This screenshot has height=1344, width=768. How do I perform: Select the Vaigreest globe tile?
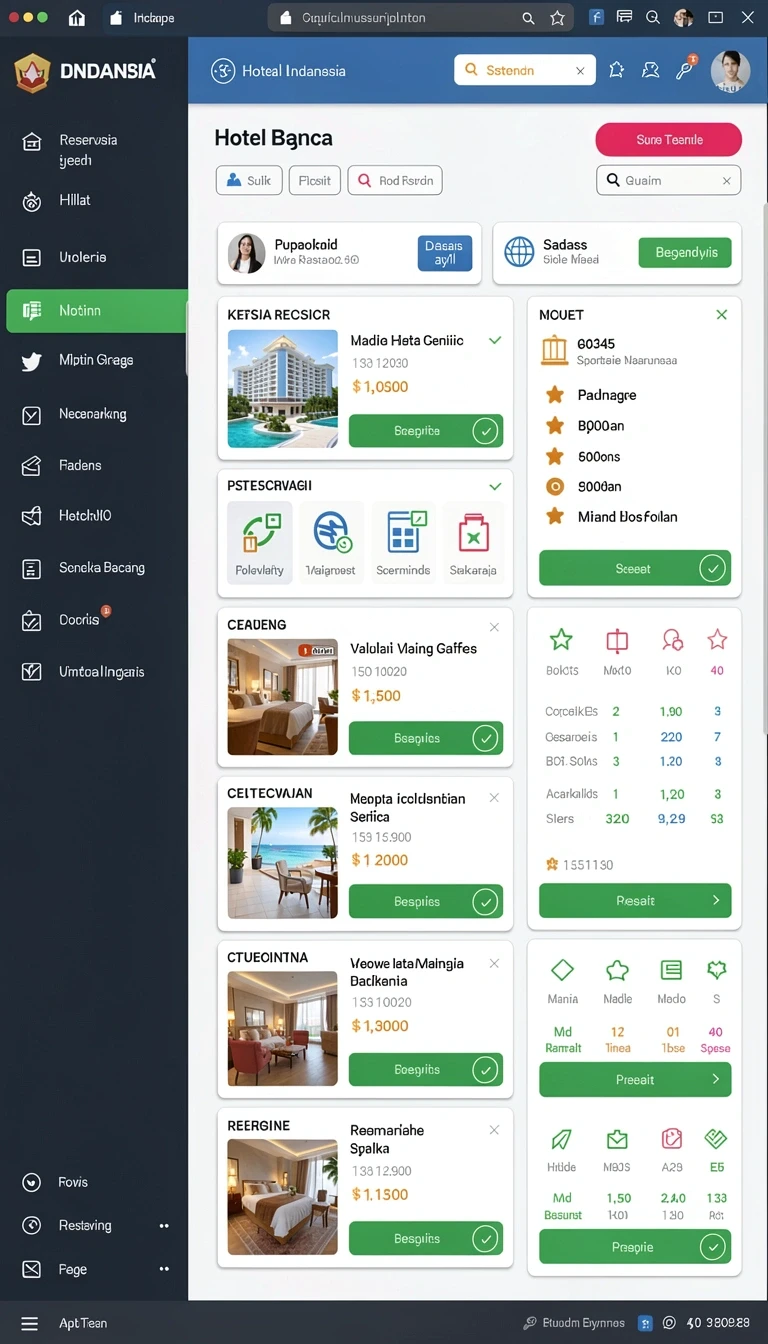[331, 542]
